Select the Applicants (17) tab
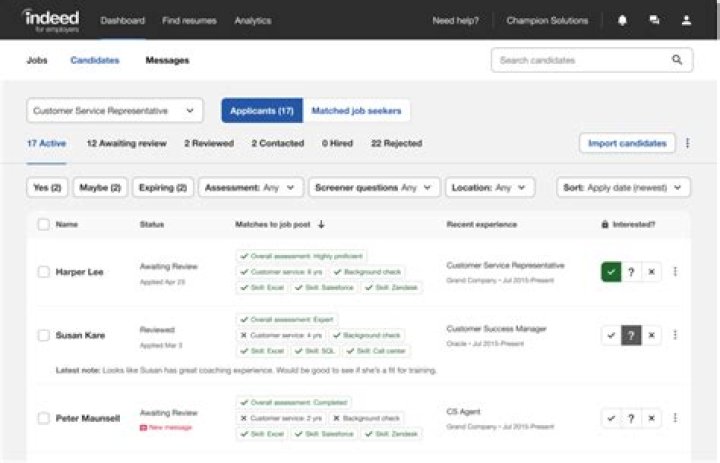The image size is (720, 463). 262,111
